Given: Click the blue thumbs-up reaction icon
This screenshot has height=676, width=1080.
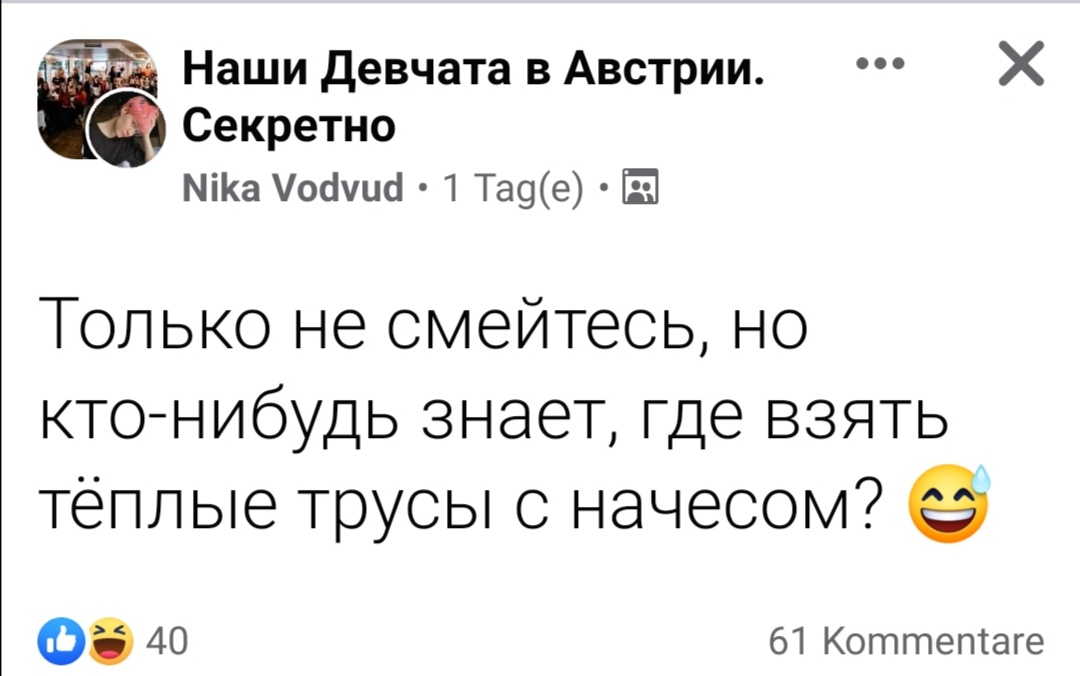Looking at the screenshot, I should 58,639.
